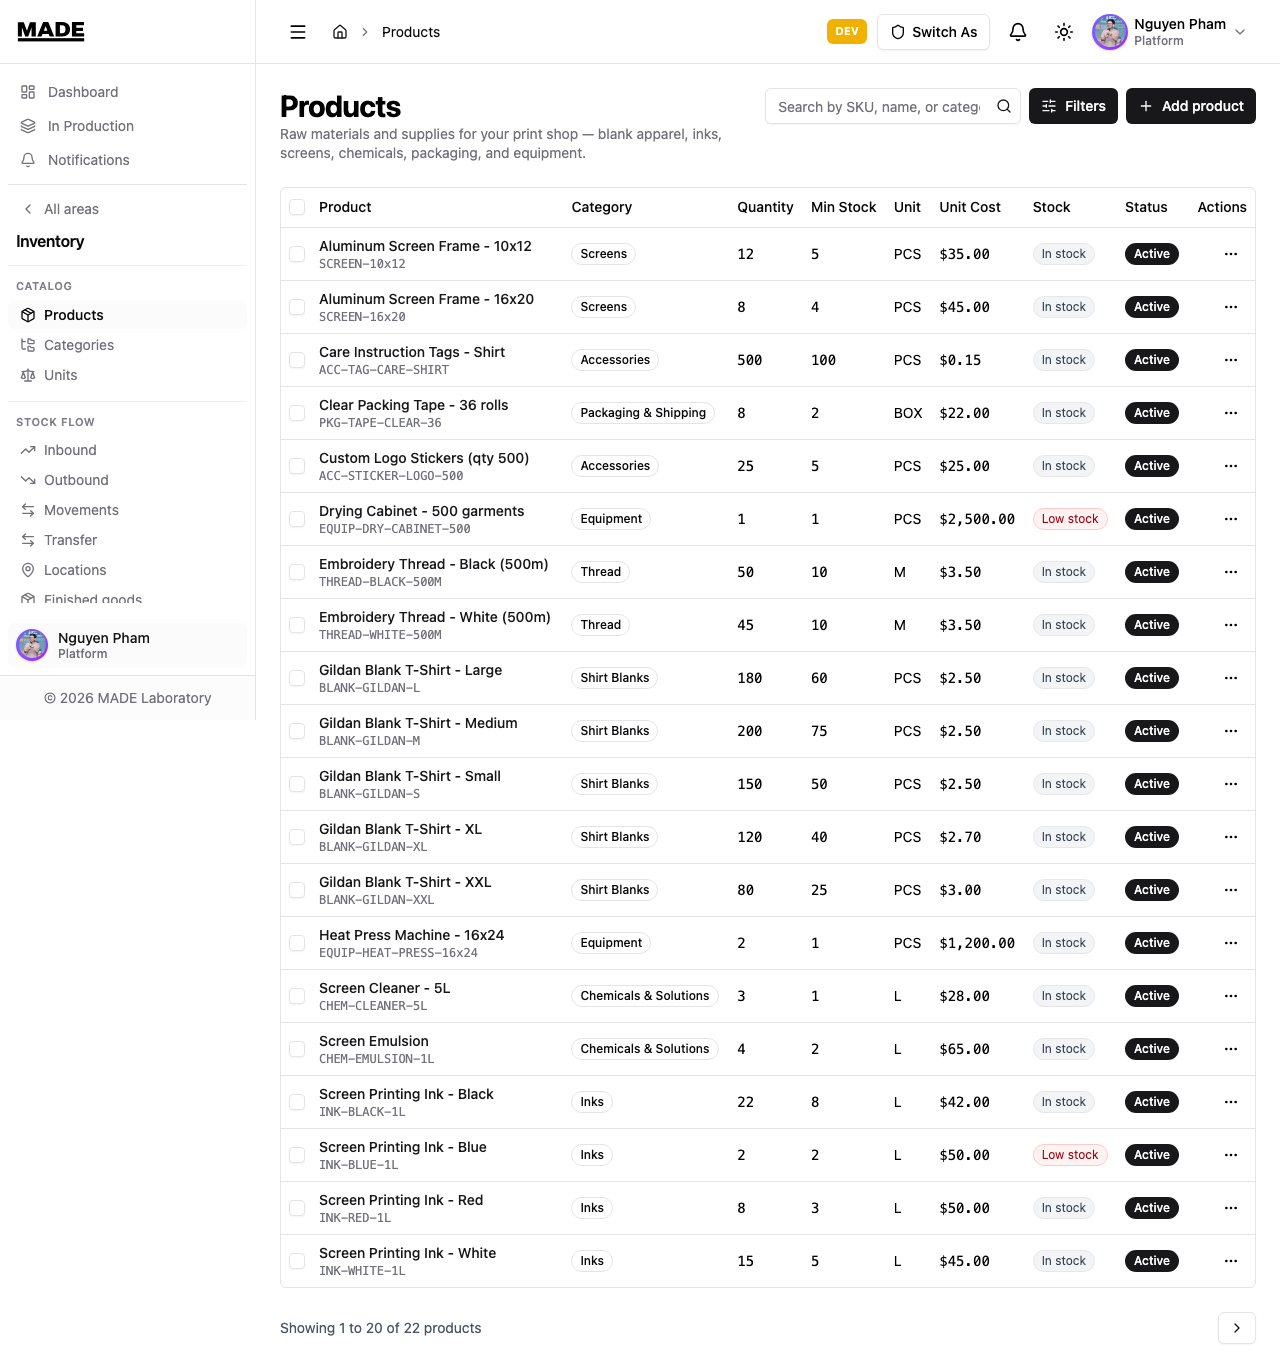Focus the Search by SKU input field
Viewport: 1280px width, 1368px height.
click(x=880, y=106)
